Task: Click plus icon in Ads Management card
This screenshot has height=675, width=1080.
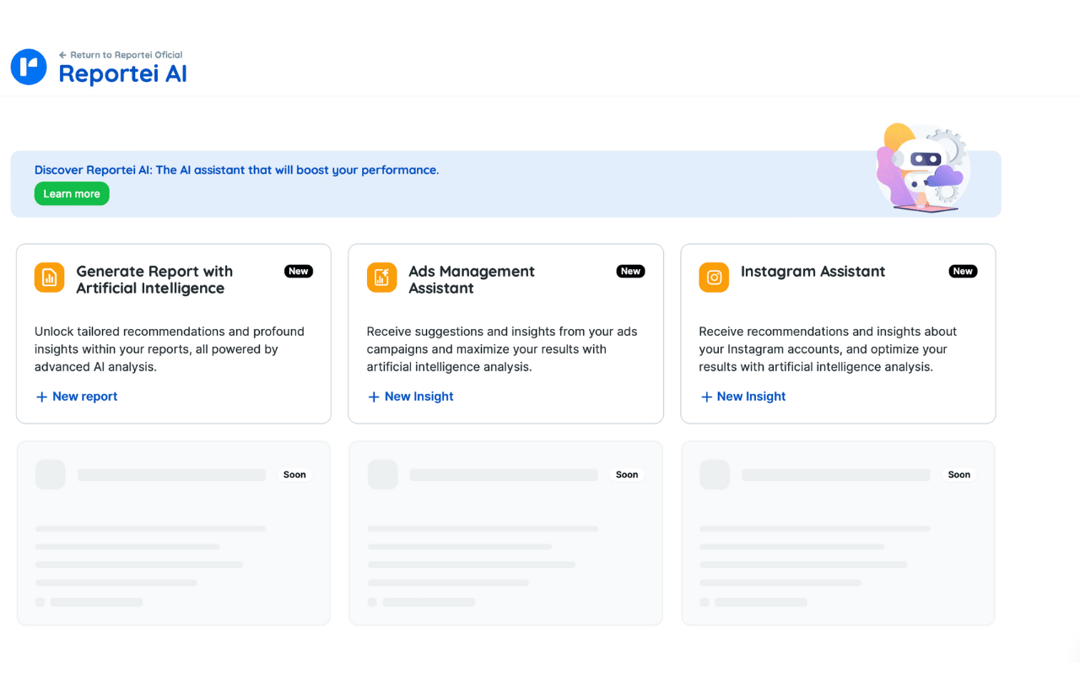Action: point(373,397)
